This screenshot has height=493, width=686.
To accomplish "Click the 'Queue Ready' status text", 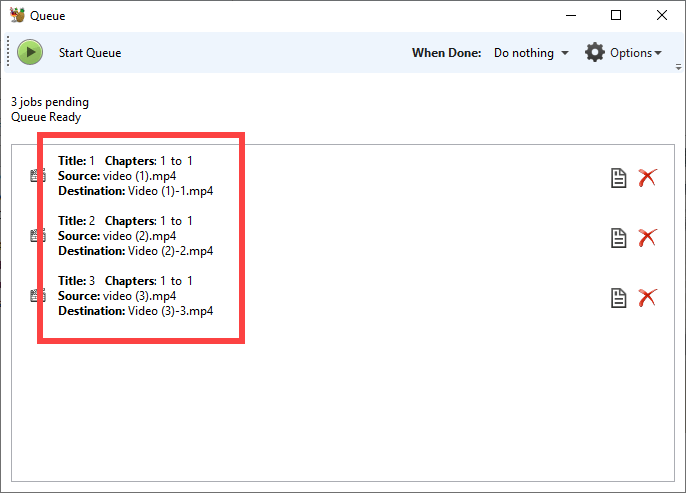I will (x=46, y=117).
